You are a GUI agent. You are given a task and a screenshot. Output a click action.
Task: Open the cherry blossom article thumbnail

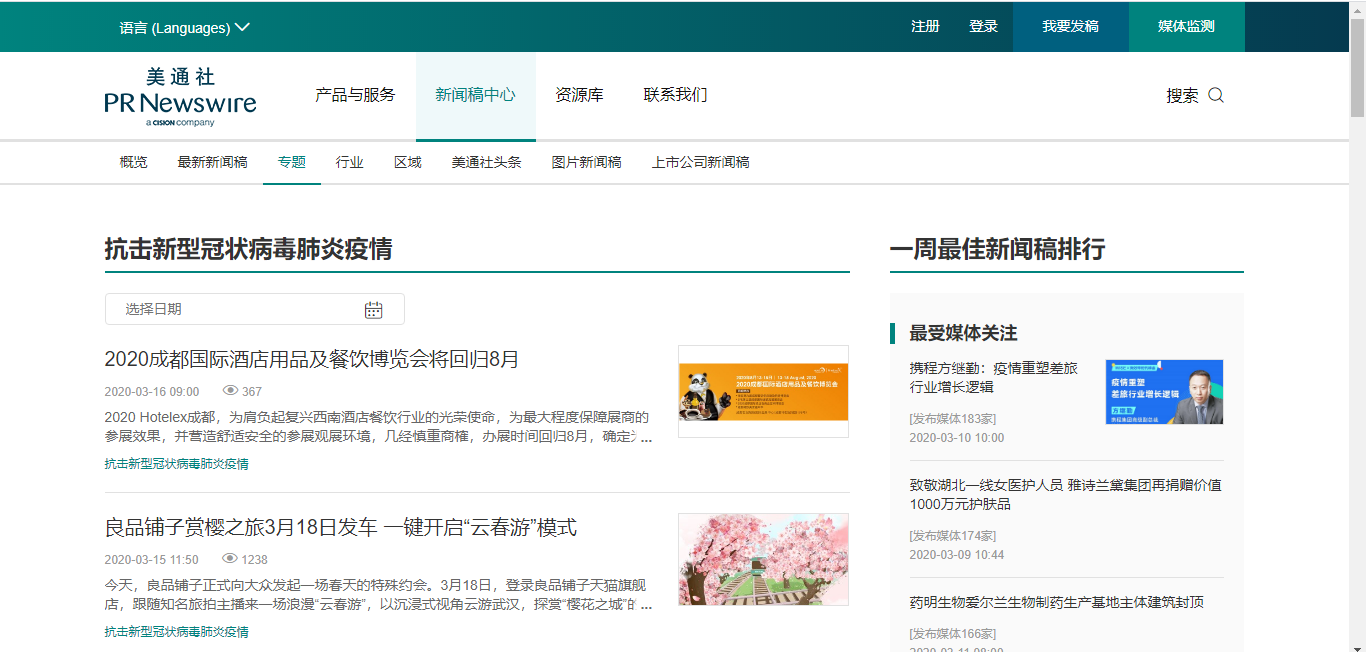[x=763, y=559]
